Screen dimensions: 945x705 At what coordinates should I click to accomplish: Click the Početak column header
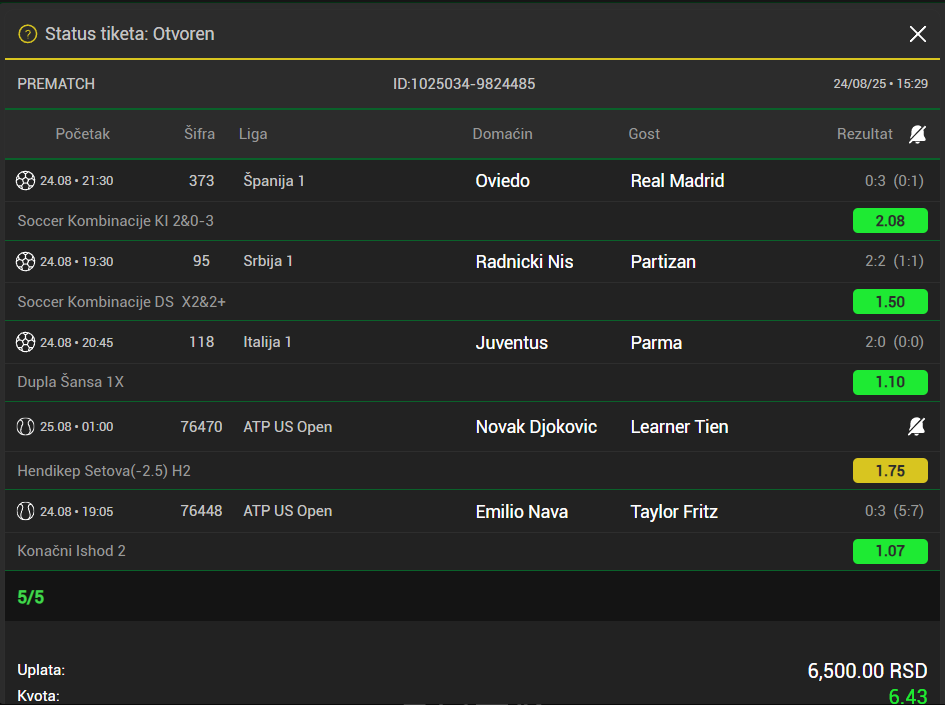click(x=83, y=134)
